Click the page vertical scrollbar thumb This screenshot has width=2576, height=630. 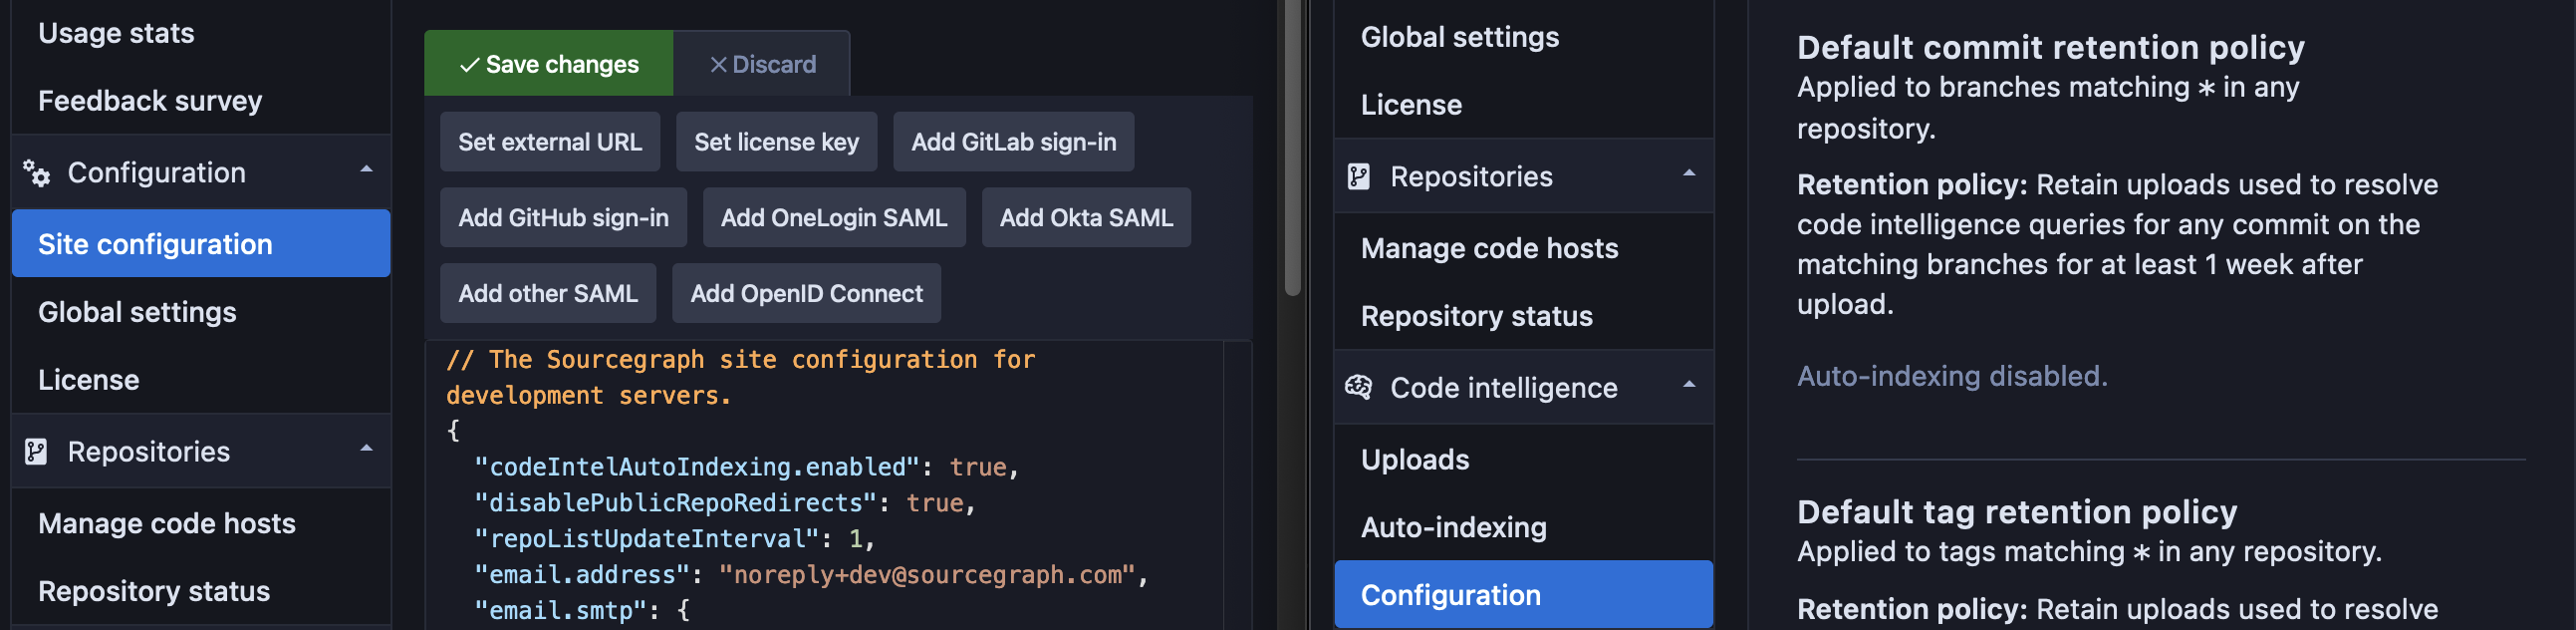coord(1292,148)
